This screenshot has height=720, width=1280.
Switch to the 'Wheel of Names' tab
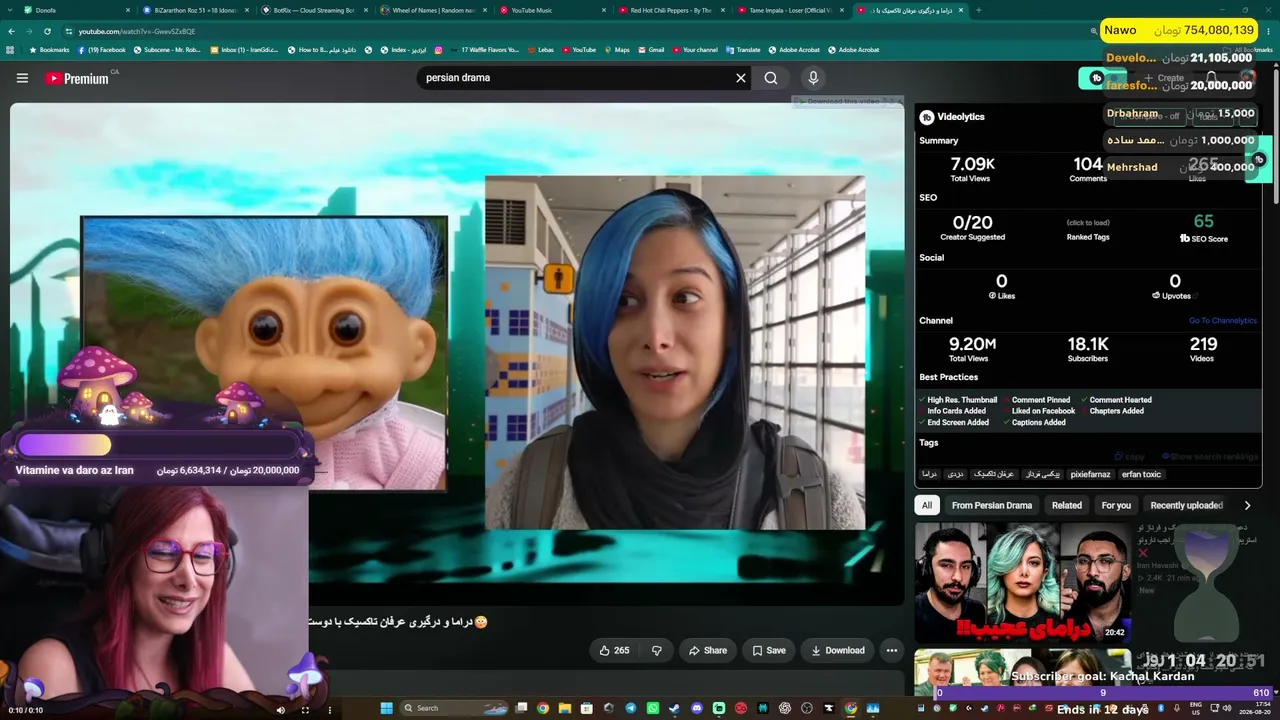[x=432, y=10]
